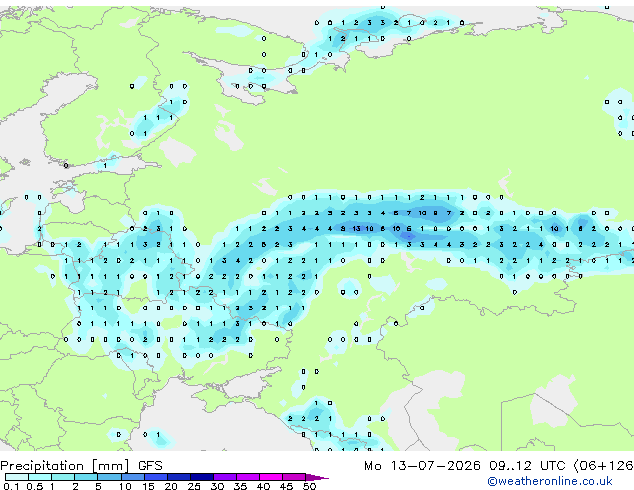Click the 15–20 mm blue swatch
The height and width of the screenshot is (490, 634).
click(x=156, y=477)
